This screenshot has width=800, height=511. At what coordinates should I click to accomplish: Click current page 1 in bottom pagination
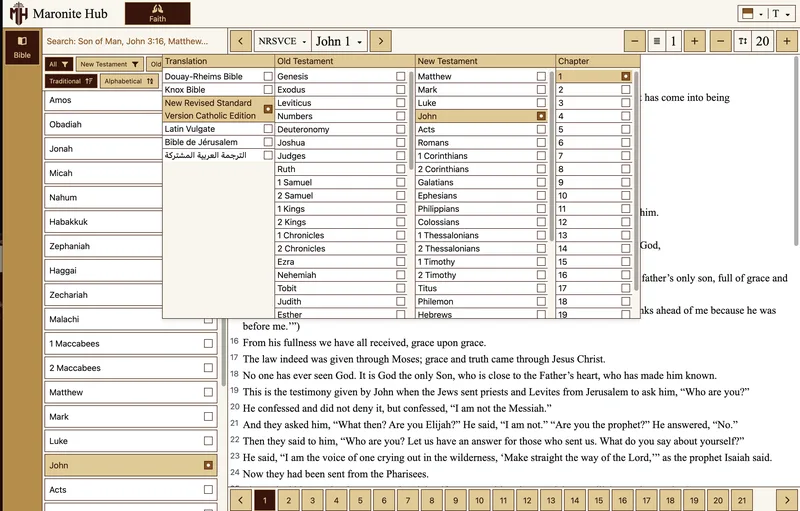[x=265, y=500]
